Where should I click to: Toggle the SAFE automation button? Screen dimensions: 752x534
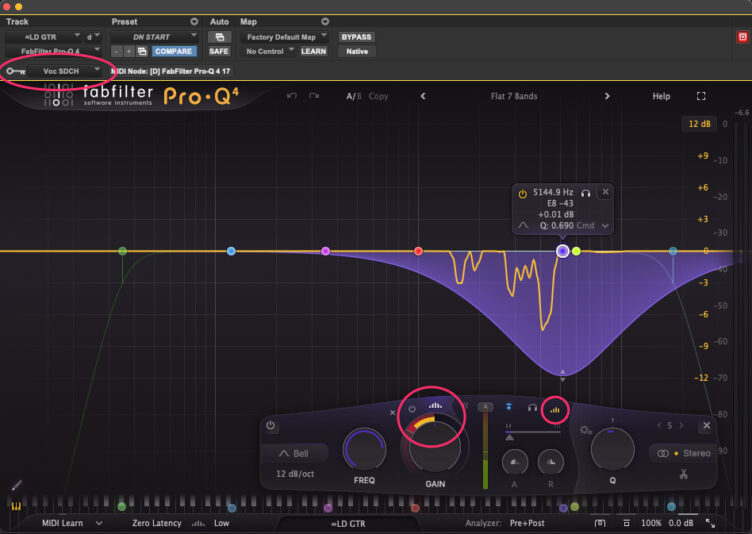pos(219,51)
